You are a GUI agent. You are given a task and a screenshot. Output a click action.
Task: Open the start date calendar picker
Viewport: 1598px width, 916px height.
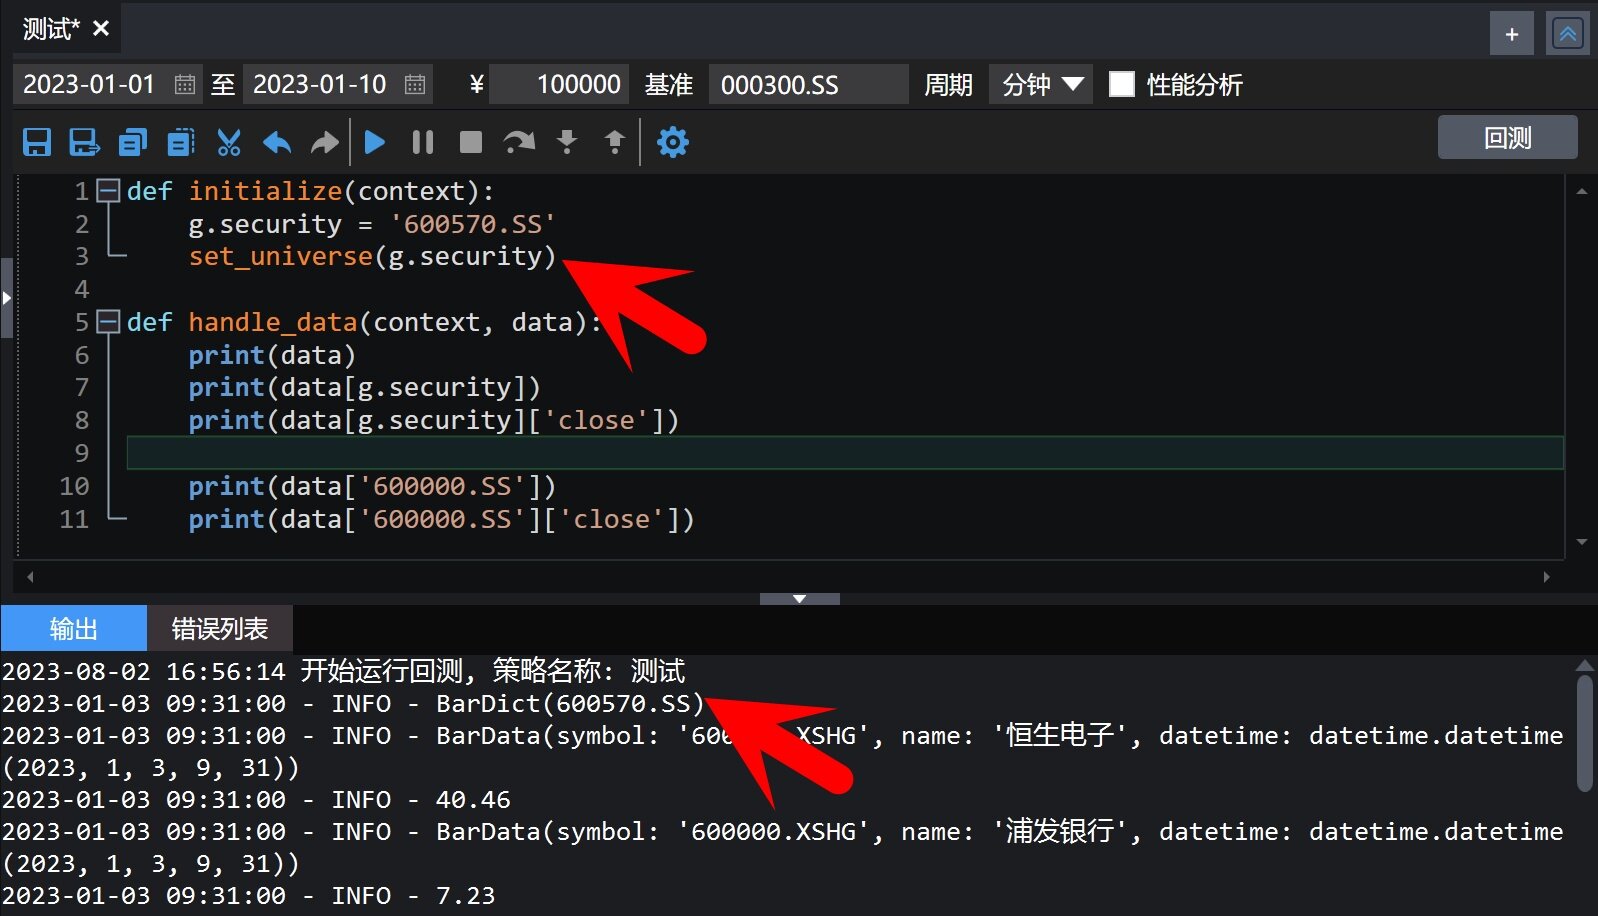click(185, 85)
